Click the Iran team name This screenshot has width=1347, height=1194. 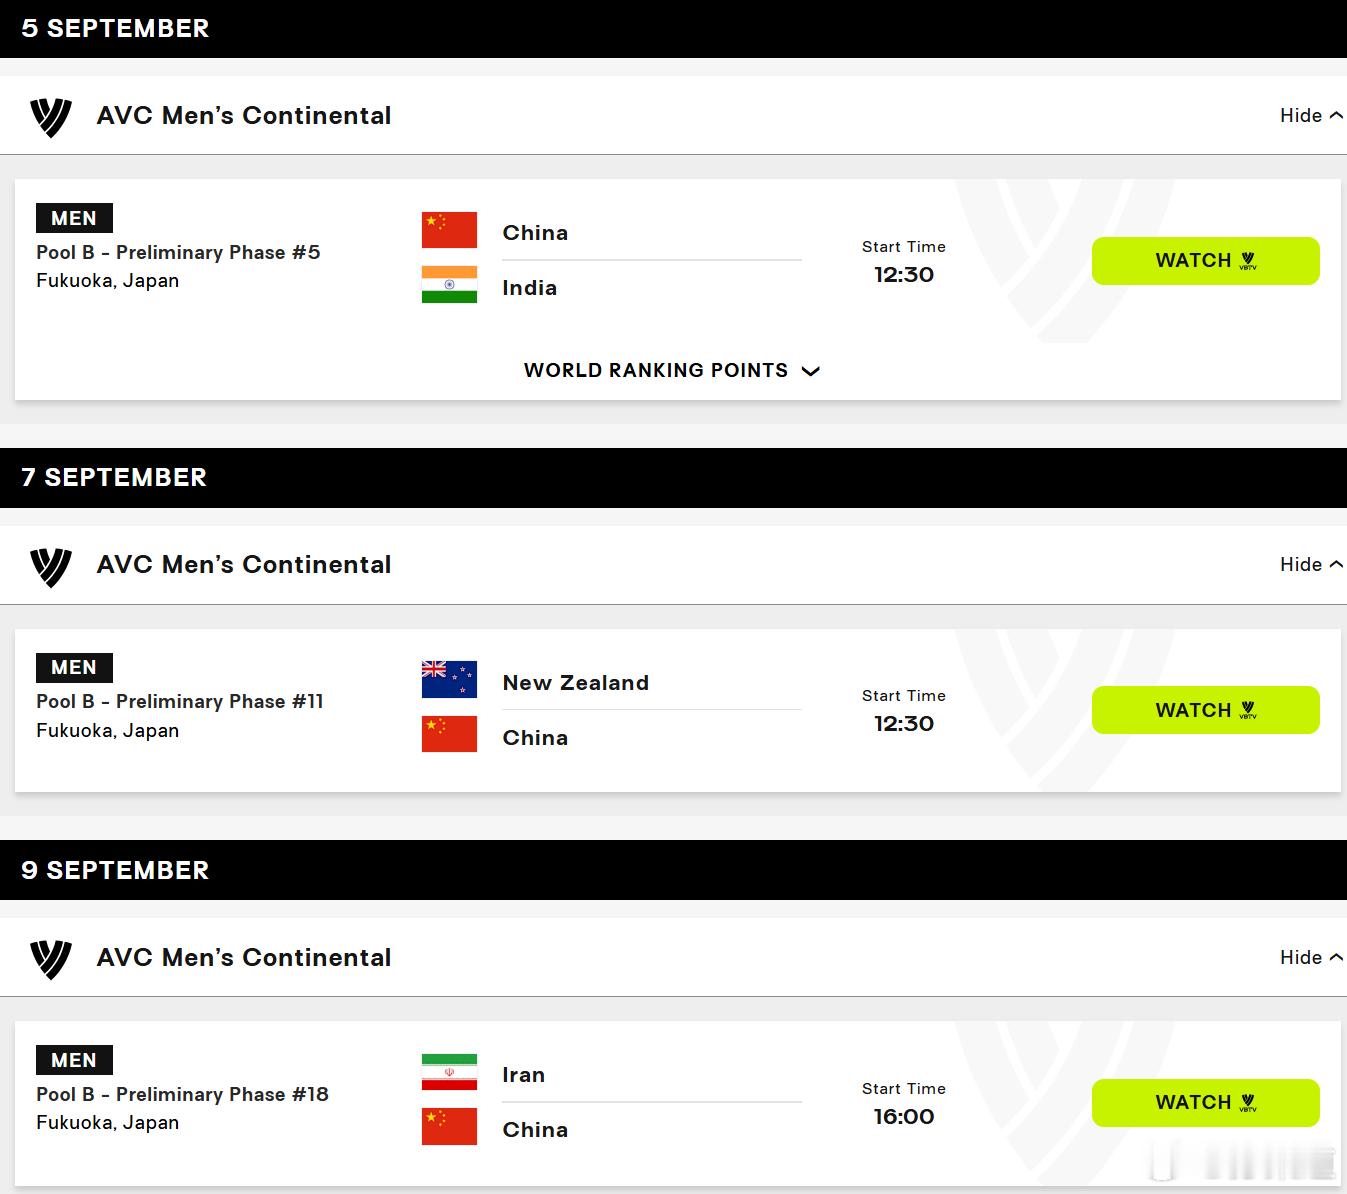click(x=524, y=1075)
